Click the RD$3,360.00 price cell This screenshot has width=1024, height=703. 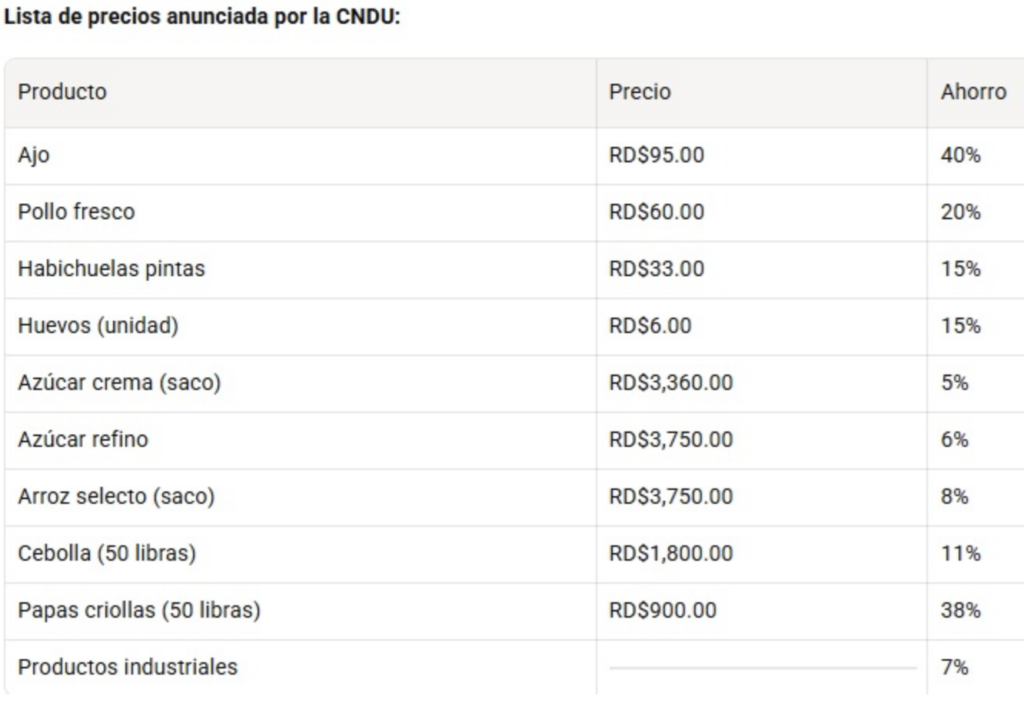tap(670, 383)
